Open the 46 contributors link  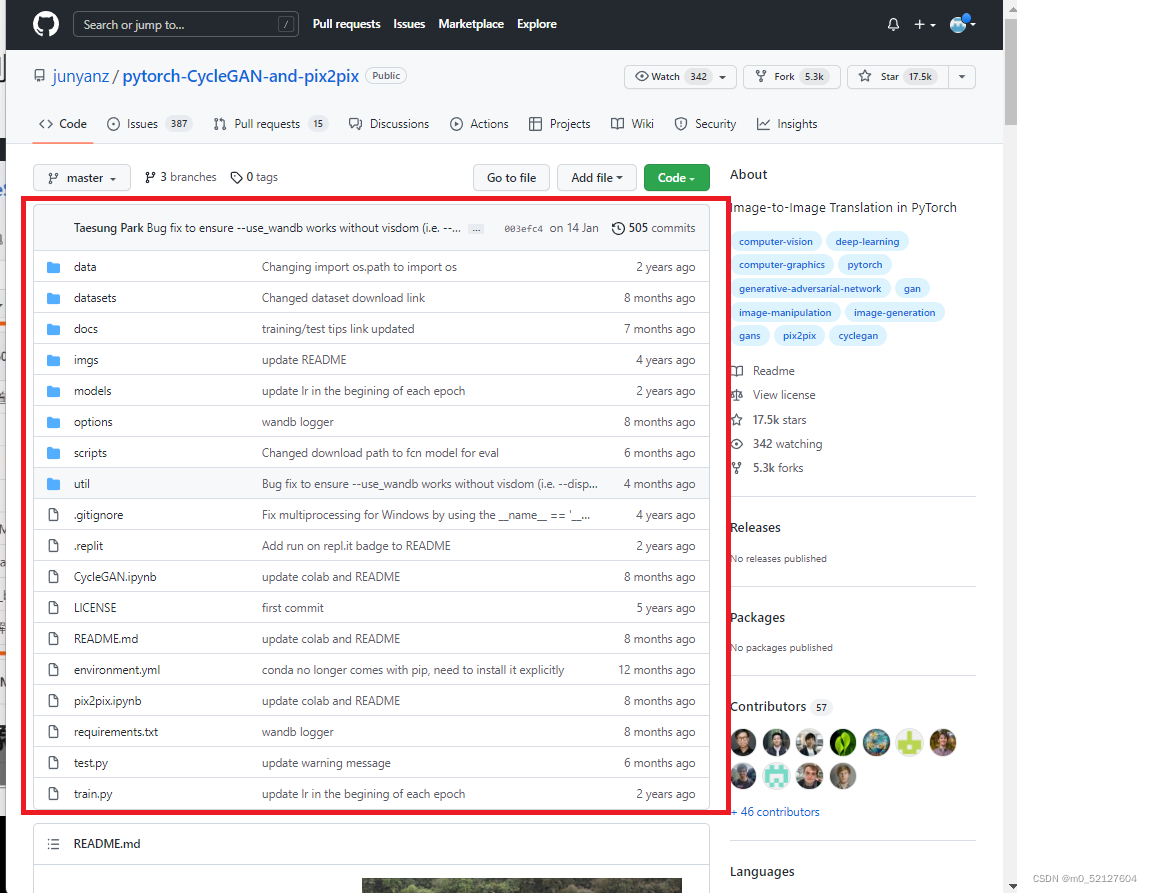775,811
